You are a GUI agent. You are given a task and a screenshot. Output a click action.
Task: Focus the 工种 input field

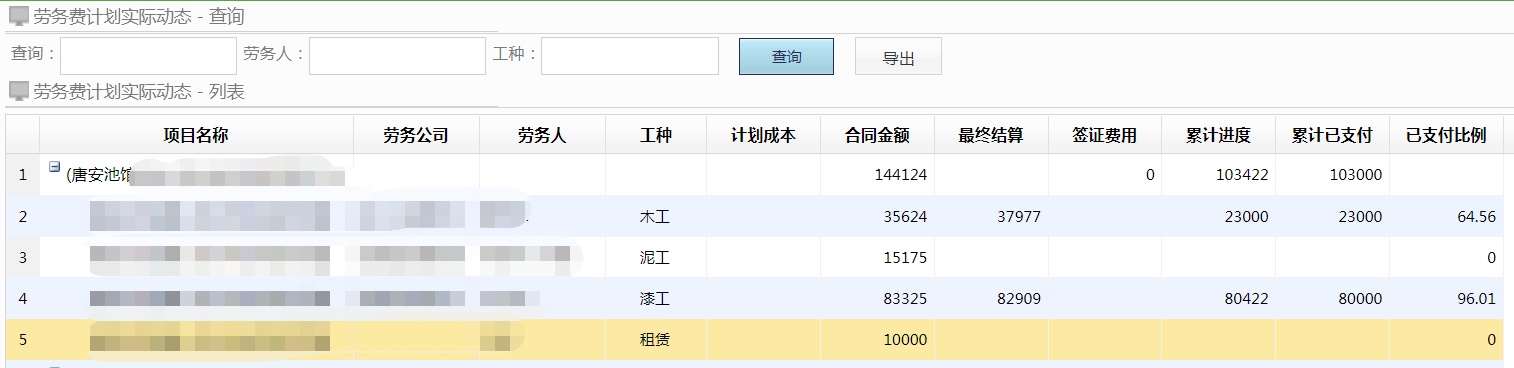click(630, 56)
